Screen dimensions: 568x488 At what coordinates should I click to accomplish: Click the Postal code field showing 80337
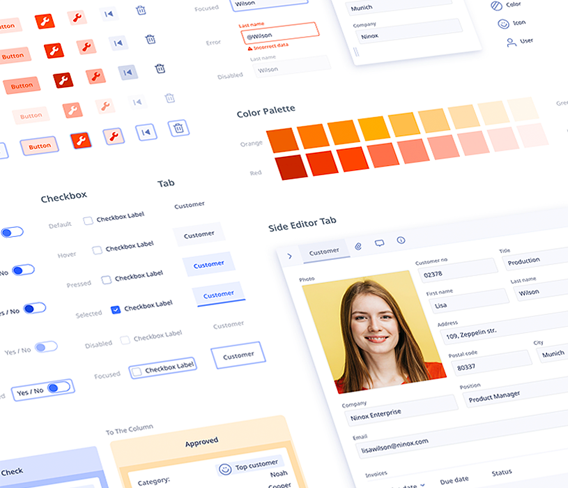(x=492, y=363)
